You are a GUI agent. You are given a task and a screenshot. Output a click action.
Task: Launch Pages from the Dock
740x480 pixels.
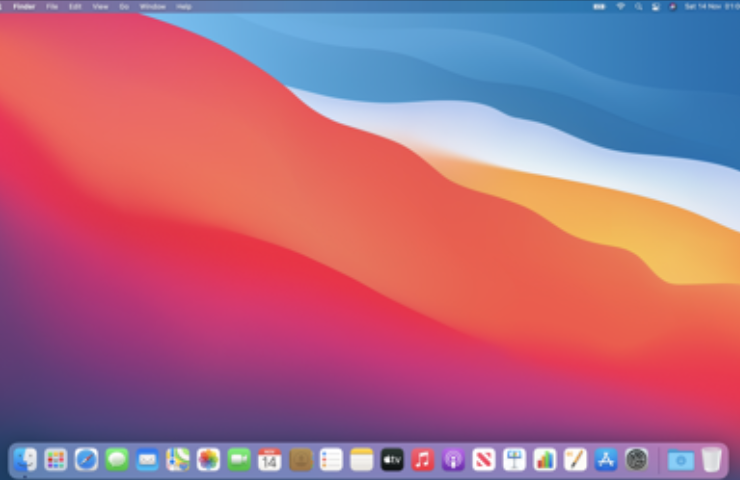575,459
